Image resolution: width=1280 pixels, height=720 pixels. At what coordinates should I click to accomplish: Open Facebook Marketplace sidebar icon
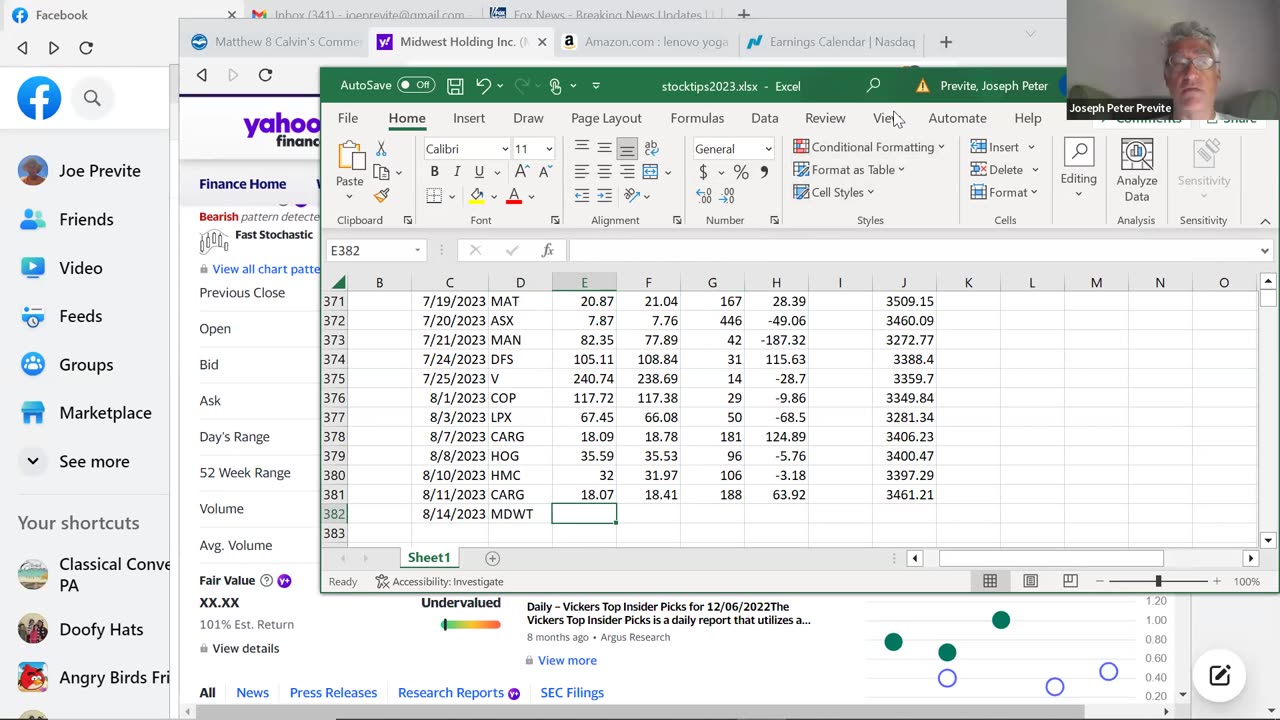[x=33, y=413]
